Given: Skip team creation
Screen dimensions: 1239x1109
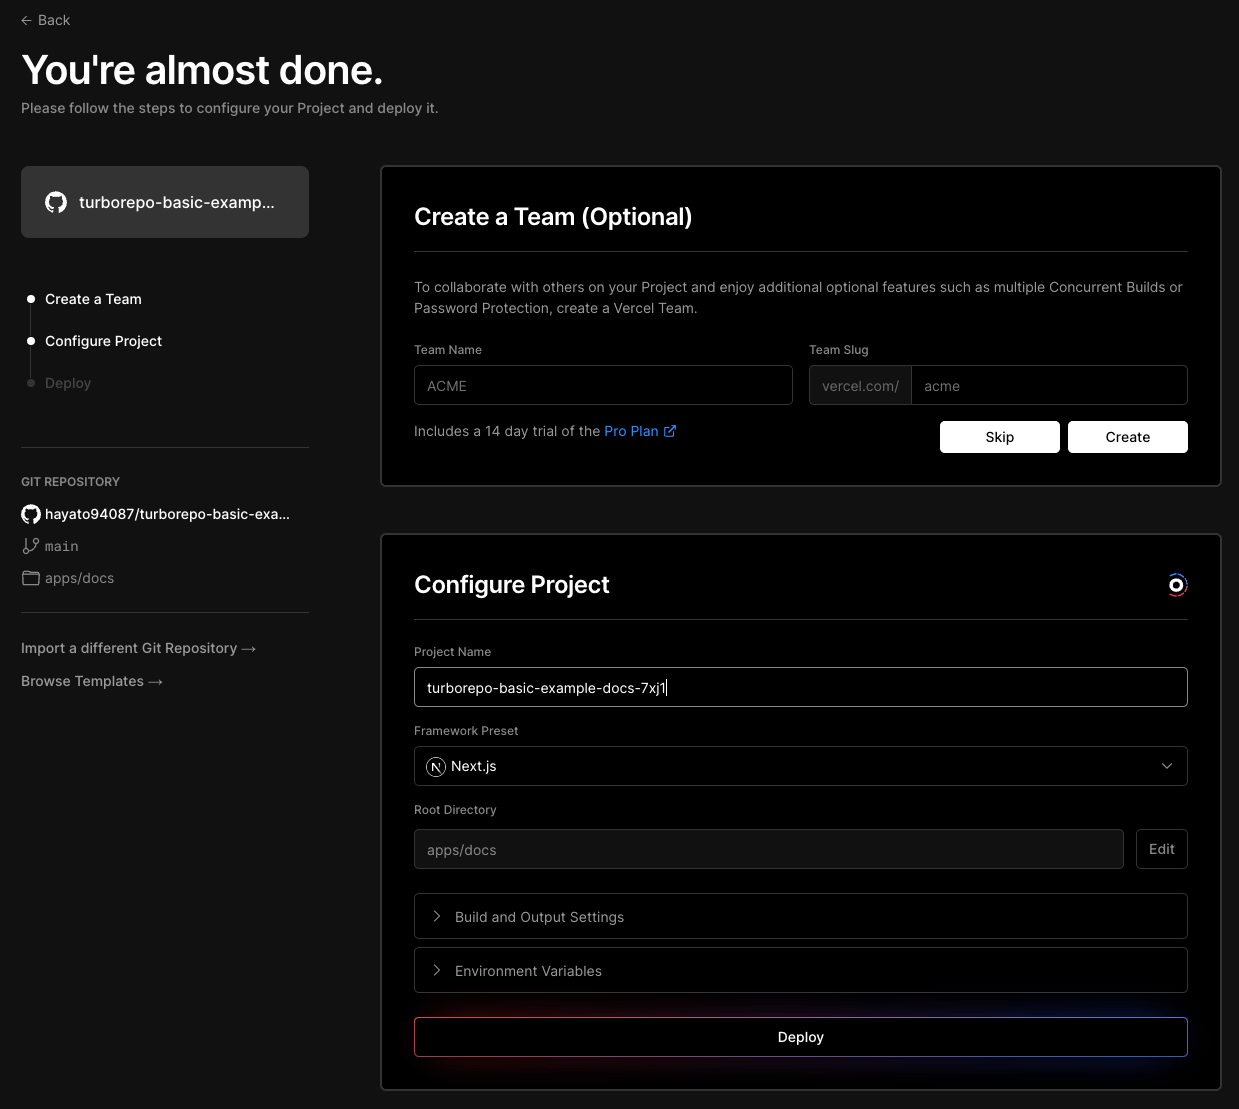Looking at the screenshot, I should (1000, 437).
